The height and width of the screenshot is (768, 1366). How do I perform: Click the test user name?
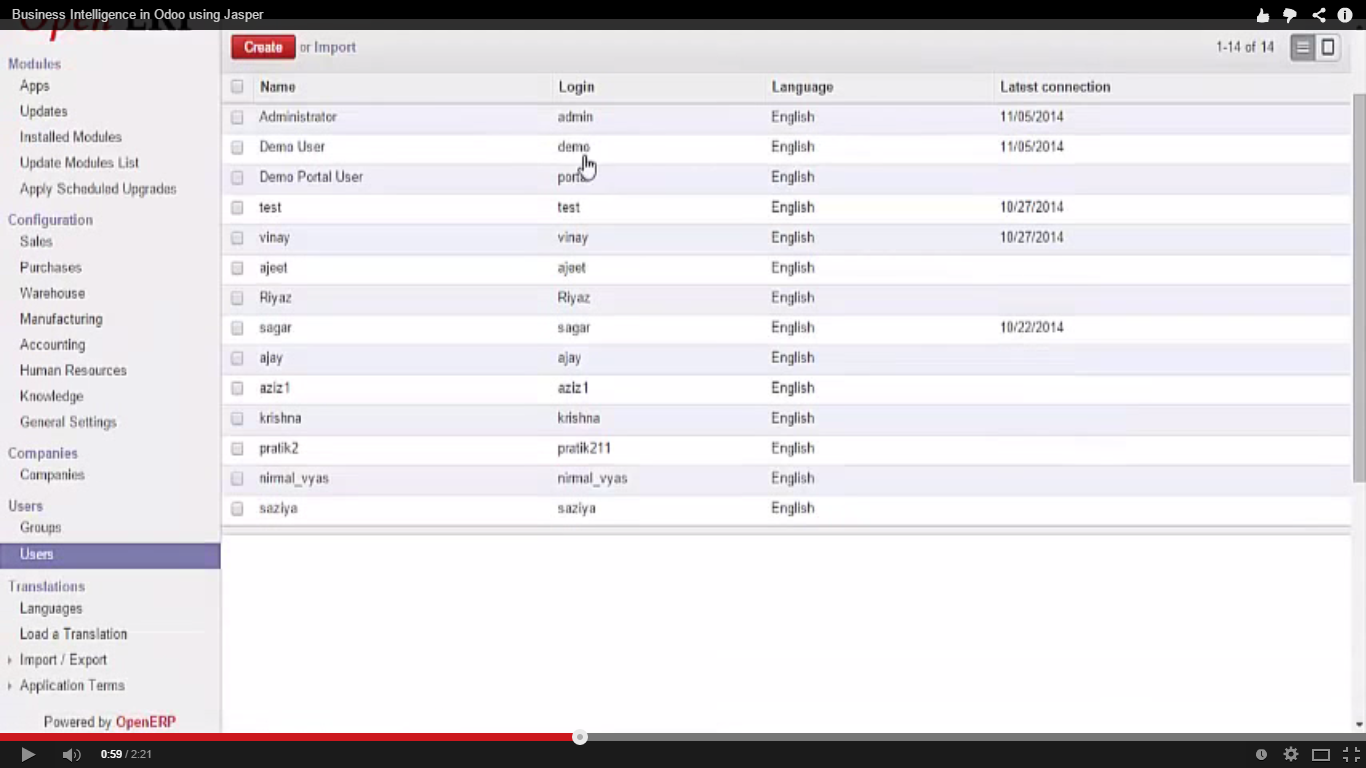tap(270, 208)
